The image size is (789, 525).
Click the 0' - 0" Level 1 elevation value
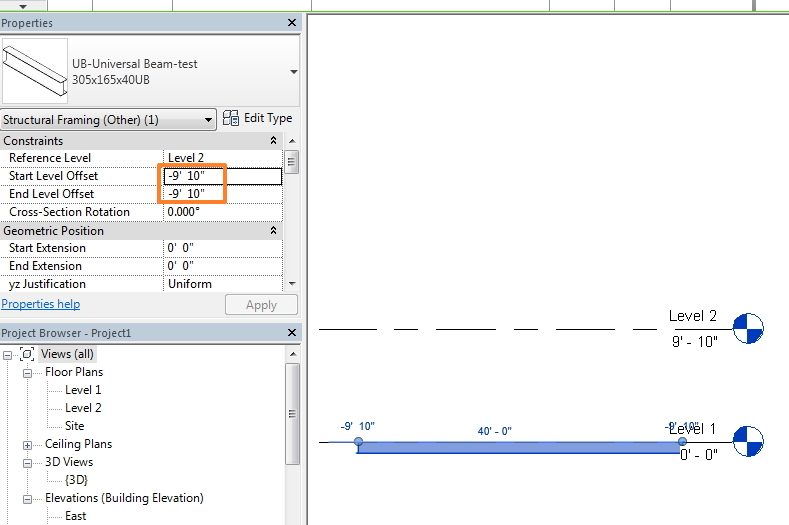(x=699, y=455)
